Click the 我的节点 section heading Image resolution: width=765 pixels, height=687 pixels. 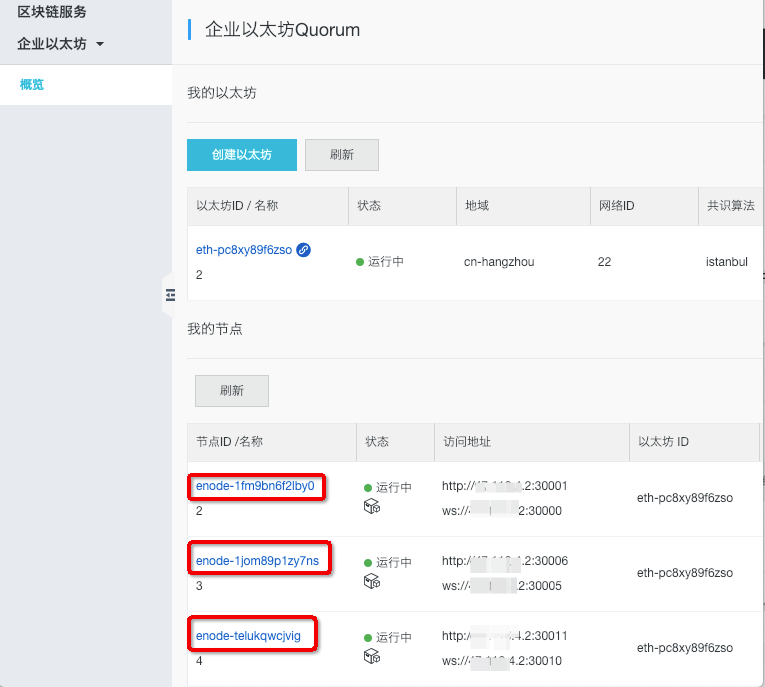coord(215,329)
